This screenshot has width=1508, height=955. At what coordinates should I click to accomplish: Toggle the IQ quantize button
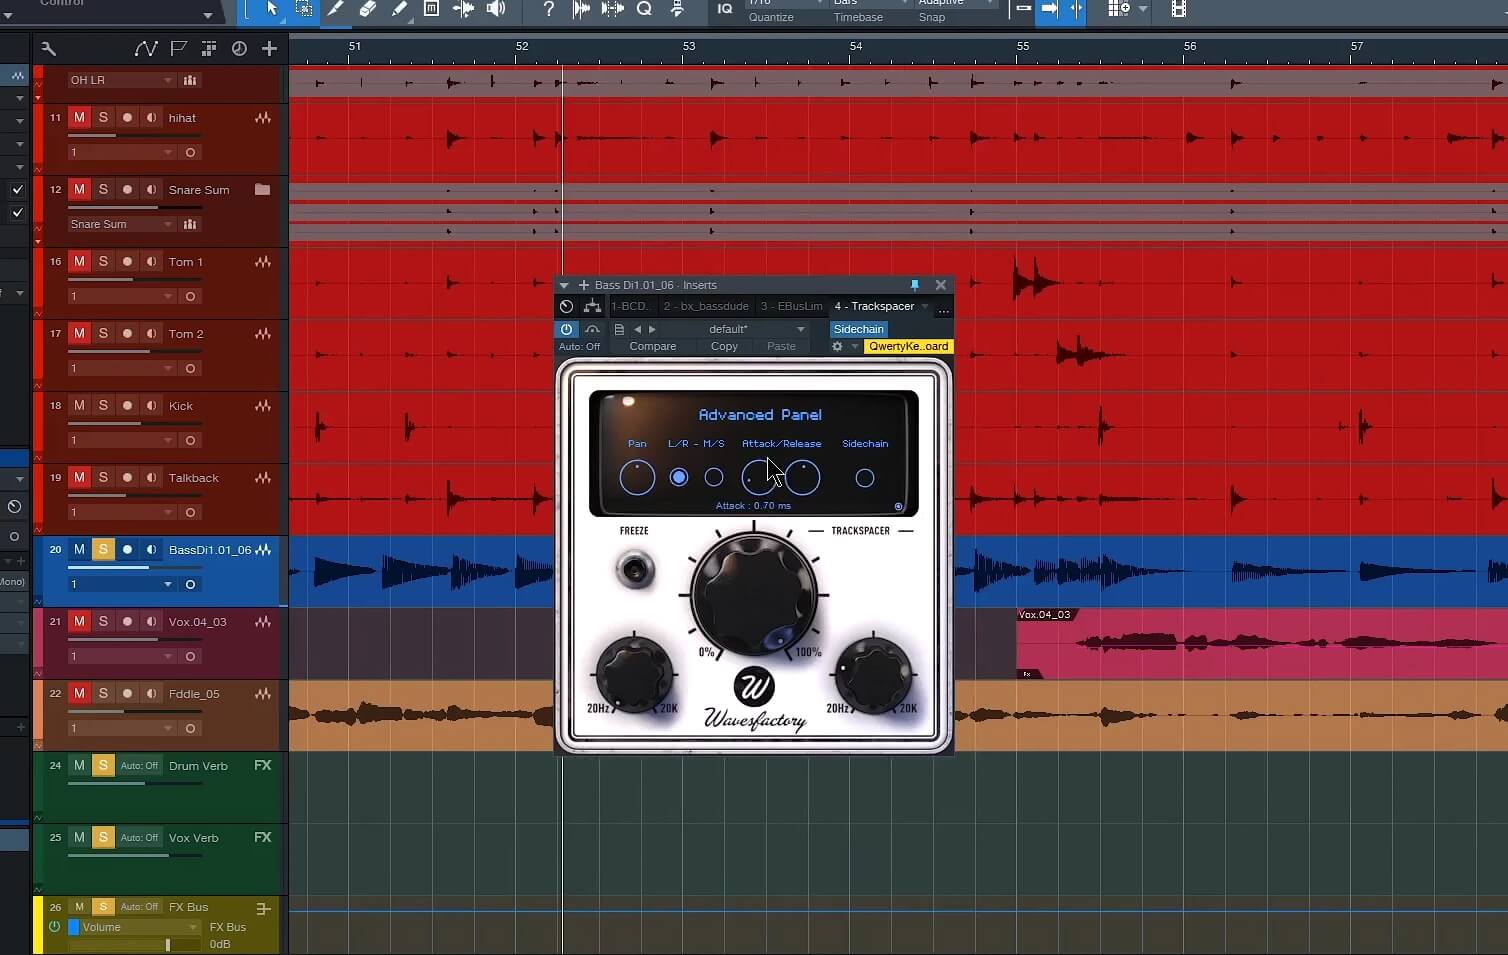pos(725,9)
